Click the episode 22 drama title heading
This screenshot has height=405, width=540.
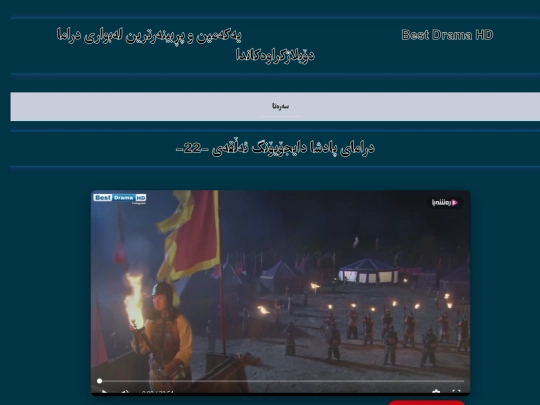click(275, 148)
